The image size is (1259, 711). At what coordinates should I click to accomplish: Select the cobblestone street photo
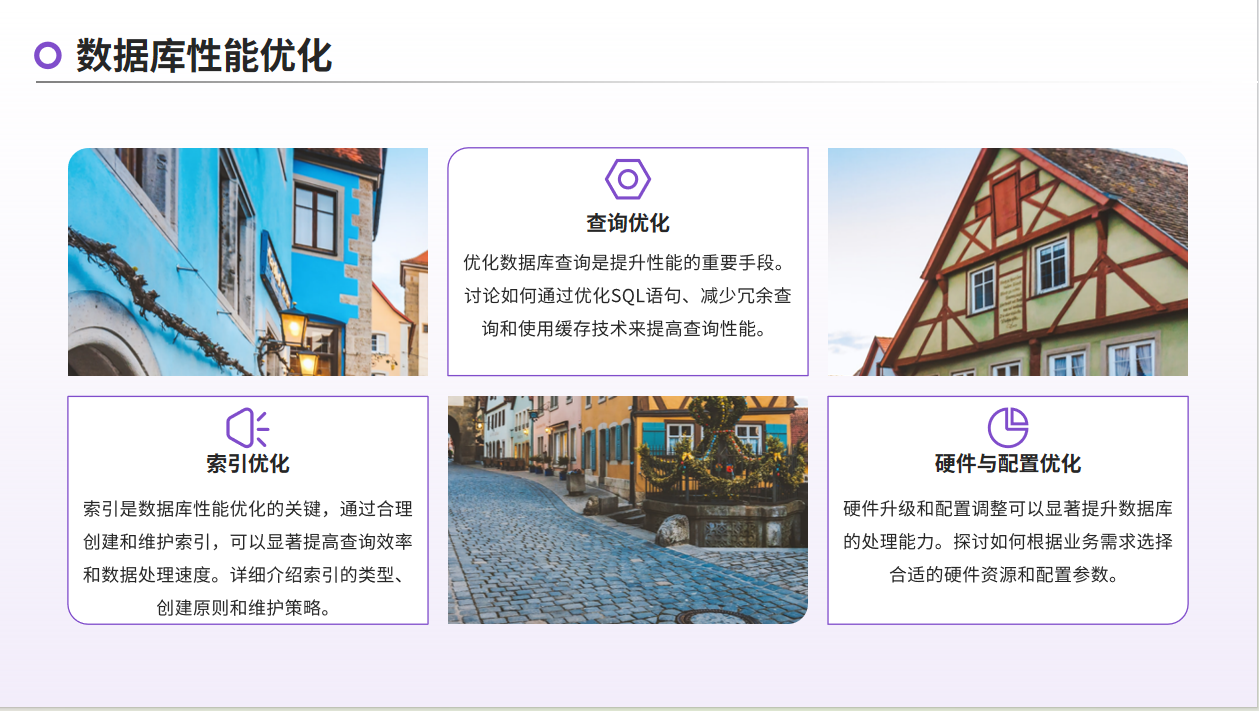[628, 510]
